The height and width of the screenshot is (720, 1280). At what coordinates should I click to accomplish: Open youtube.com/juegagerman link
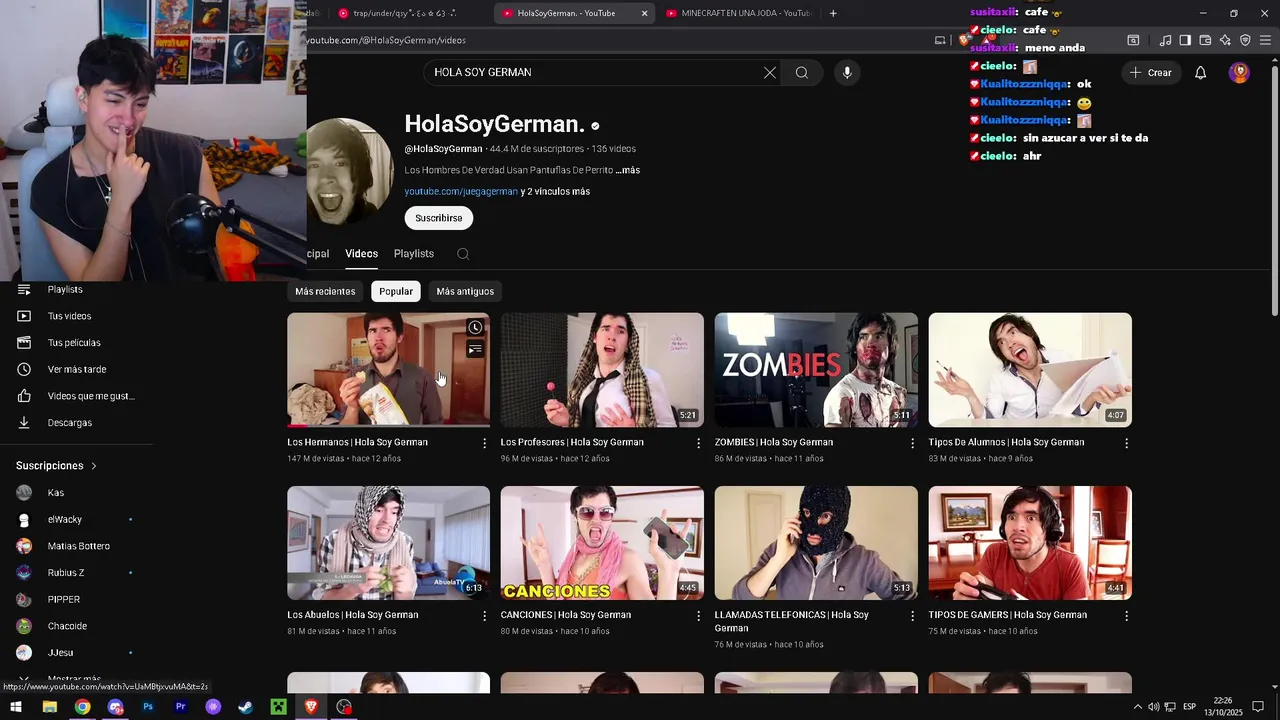pos(461,191)
